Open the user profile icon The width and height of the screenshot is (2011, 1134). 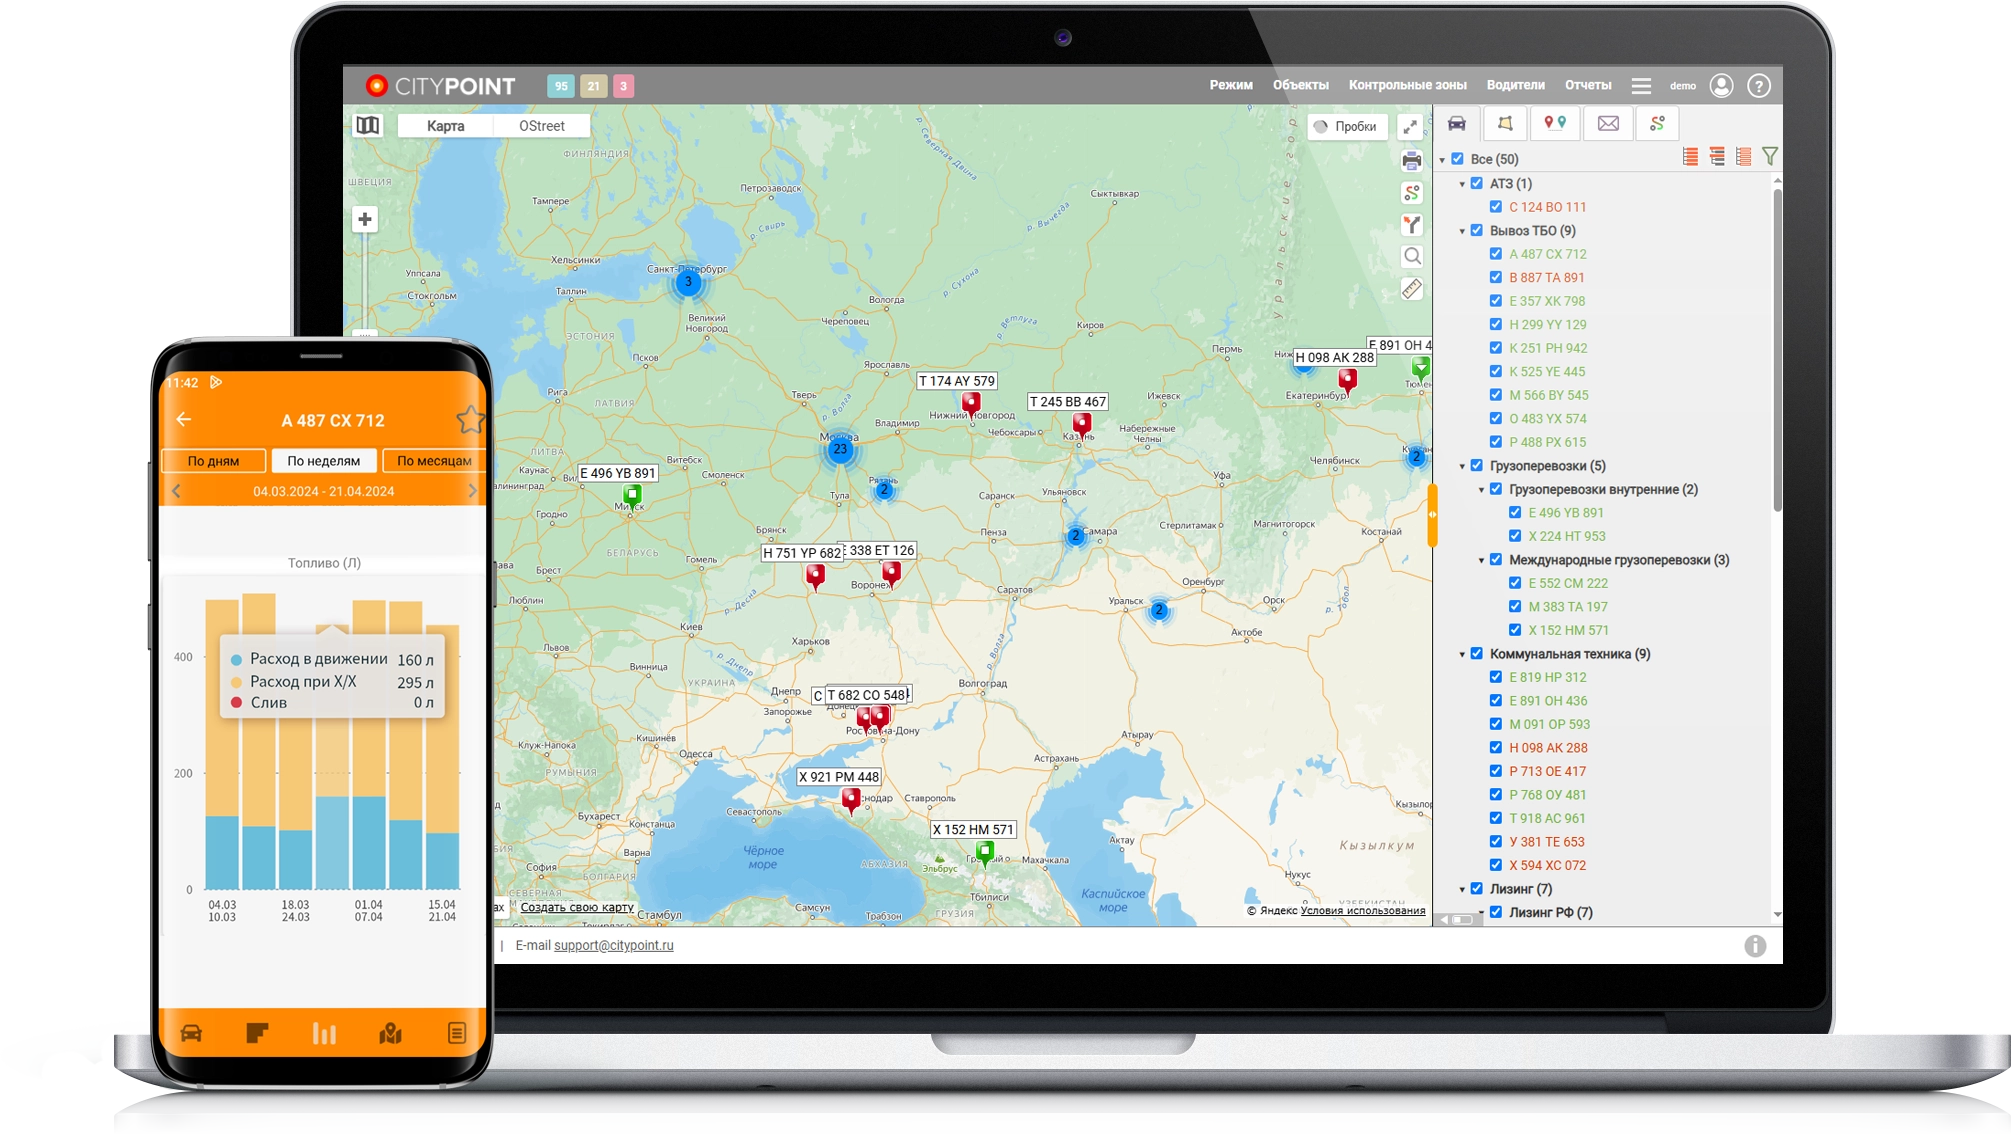[x=1721, y=86]
